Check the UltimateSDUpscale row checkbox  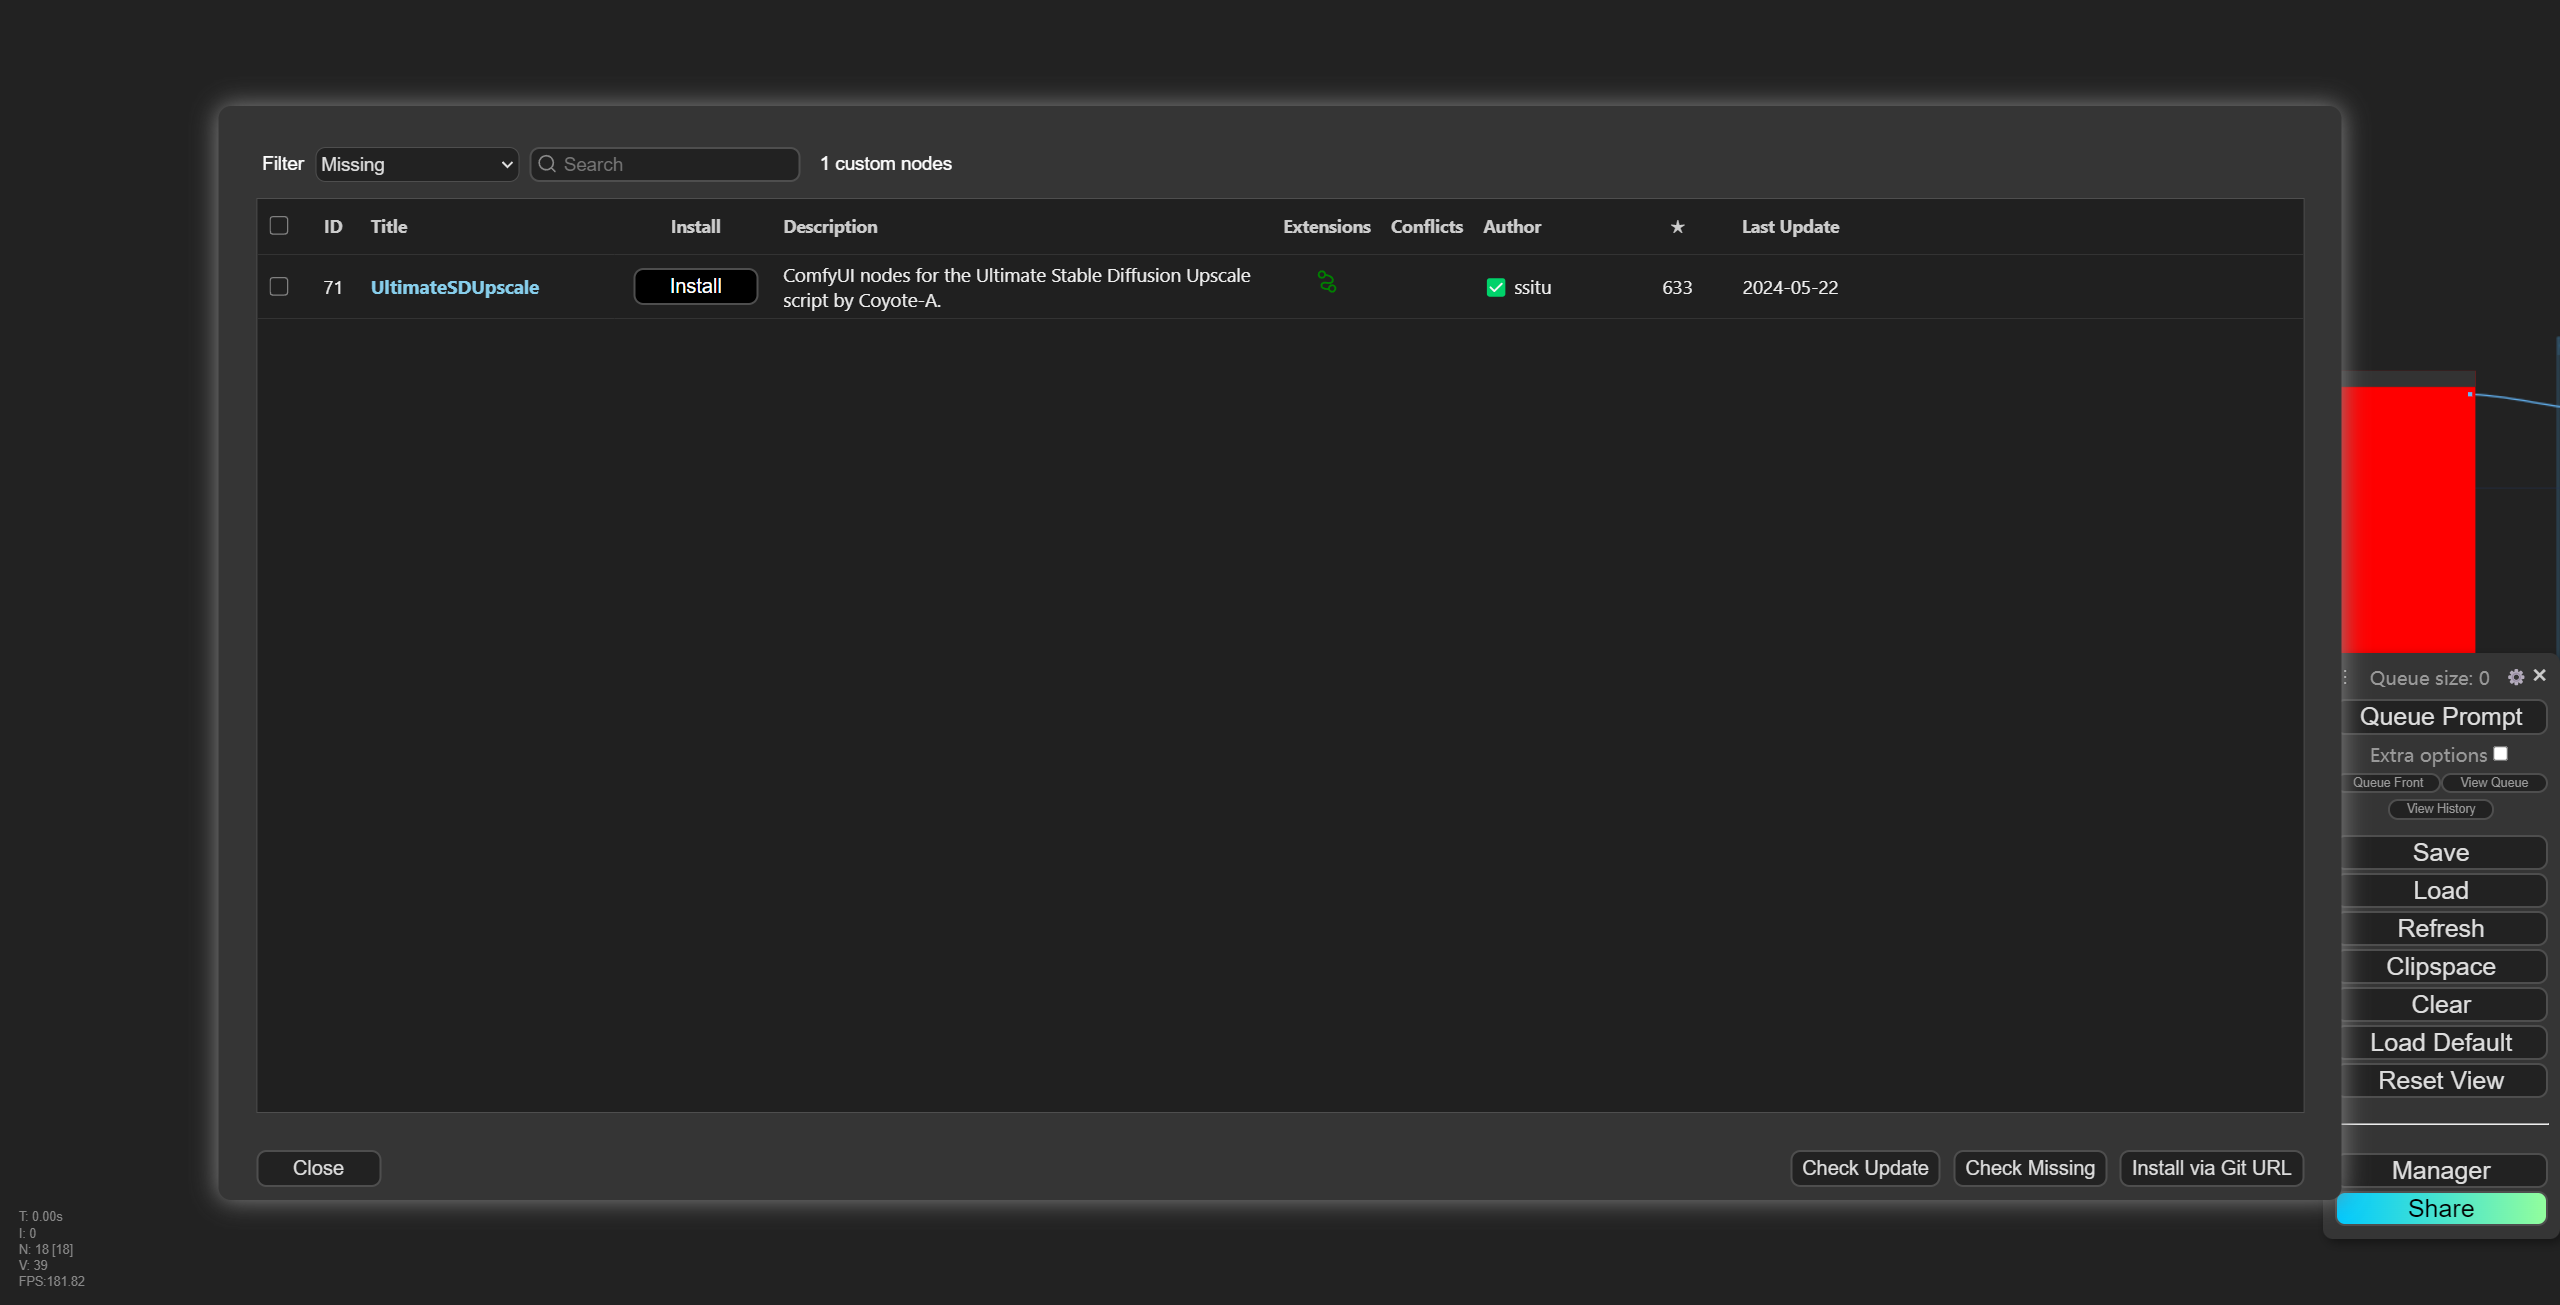coord(279,287)
